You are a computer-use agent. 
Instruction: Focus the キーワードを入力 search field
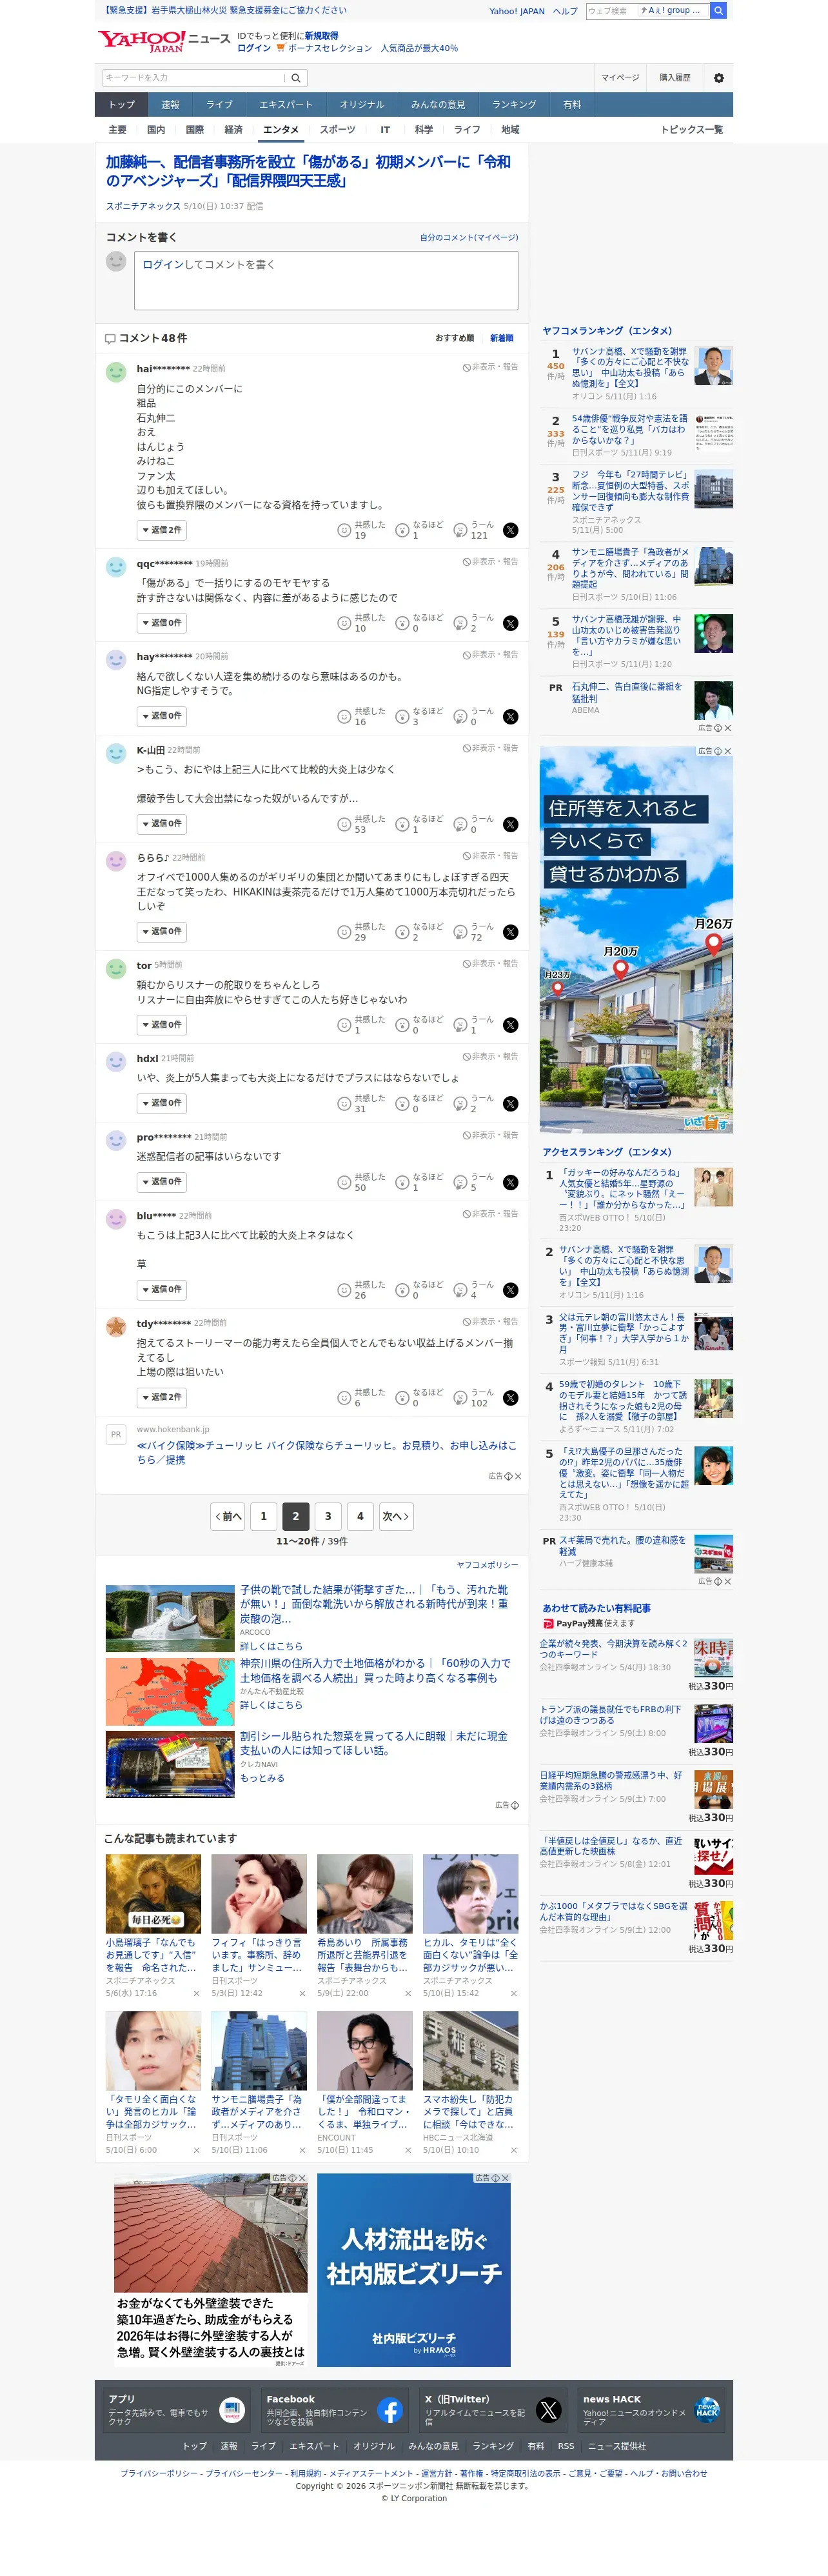tap(193, 78)
